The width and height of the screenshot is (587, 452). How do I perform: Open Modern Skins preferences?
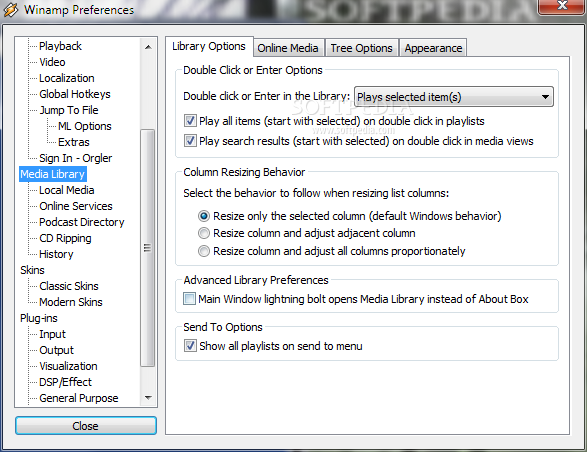point(71,302)
